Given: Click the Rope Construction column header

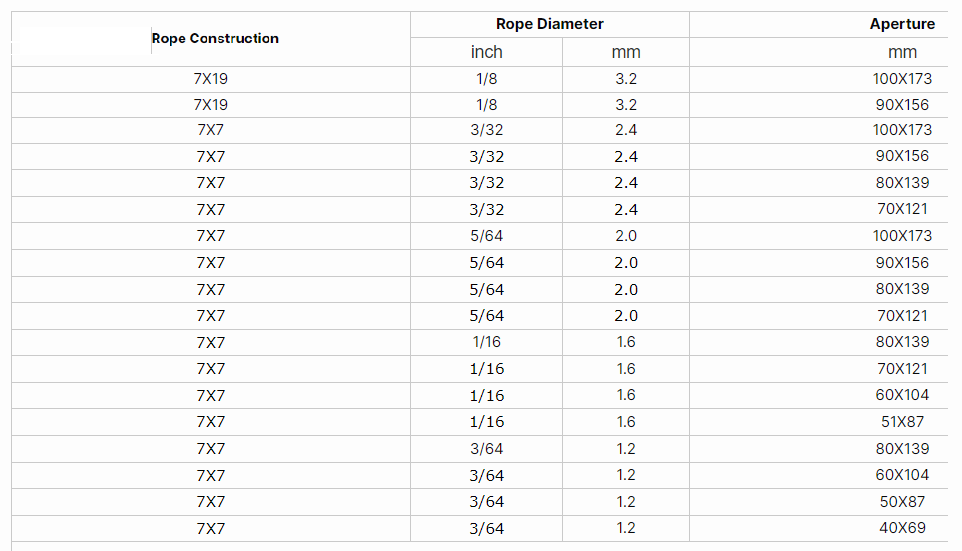Looking at the screenshot, I should tap(215, 38).
